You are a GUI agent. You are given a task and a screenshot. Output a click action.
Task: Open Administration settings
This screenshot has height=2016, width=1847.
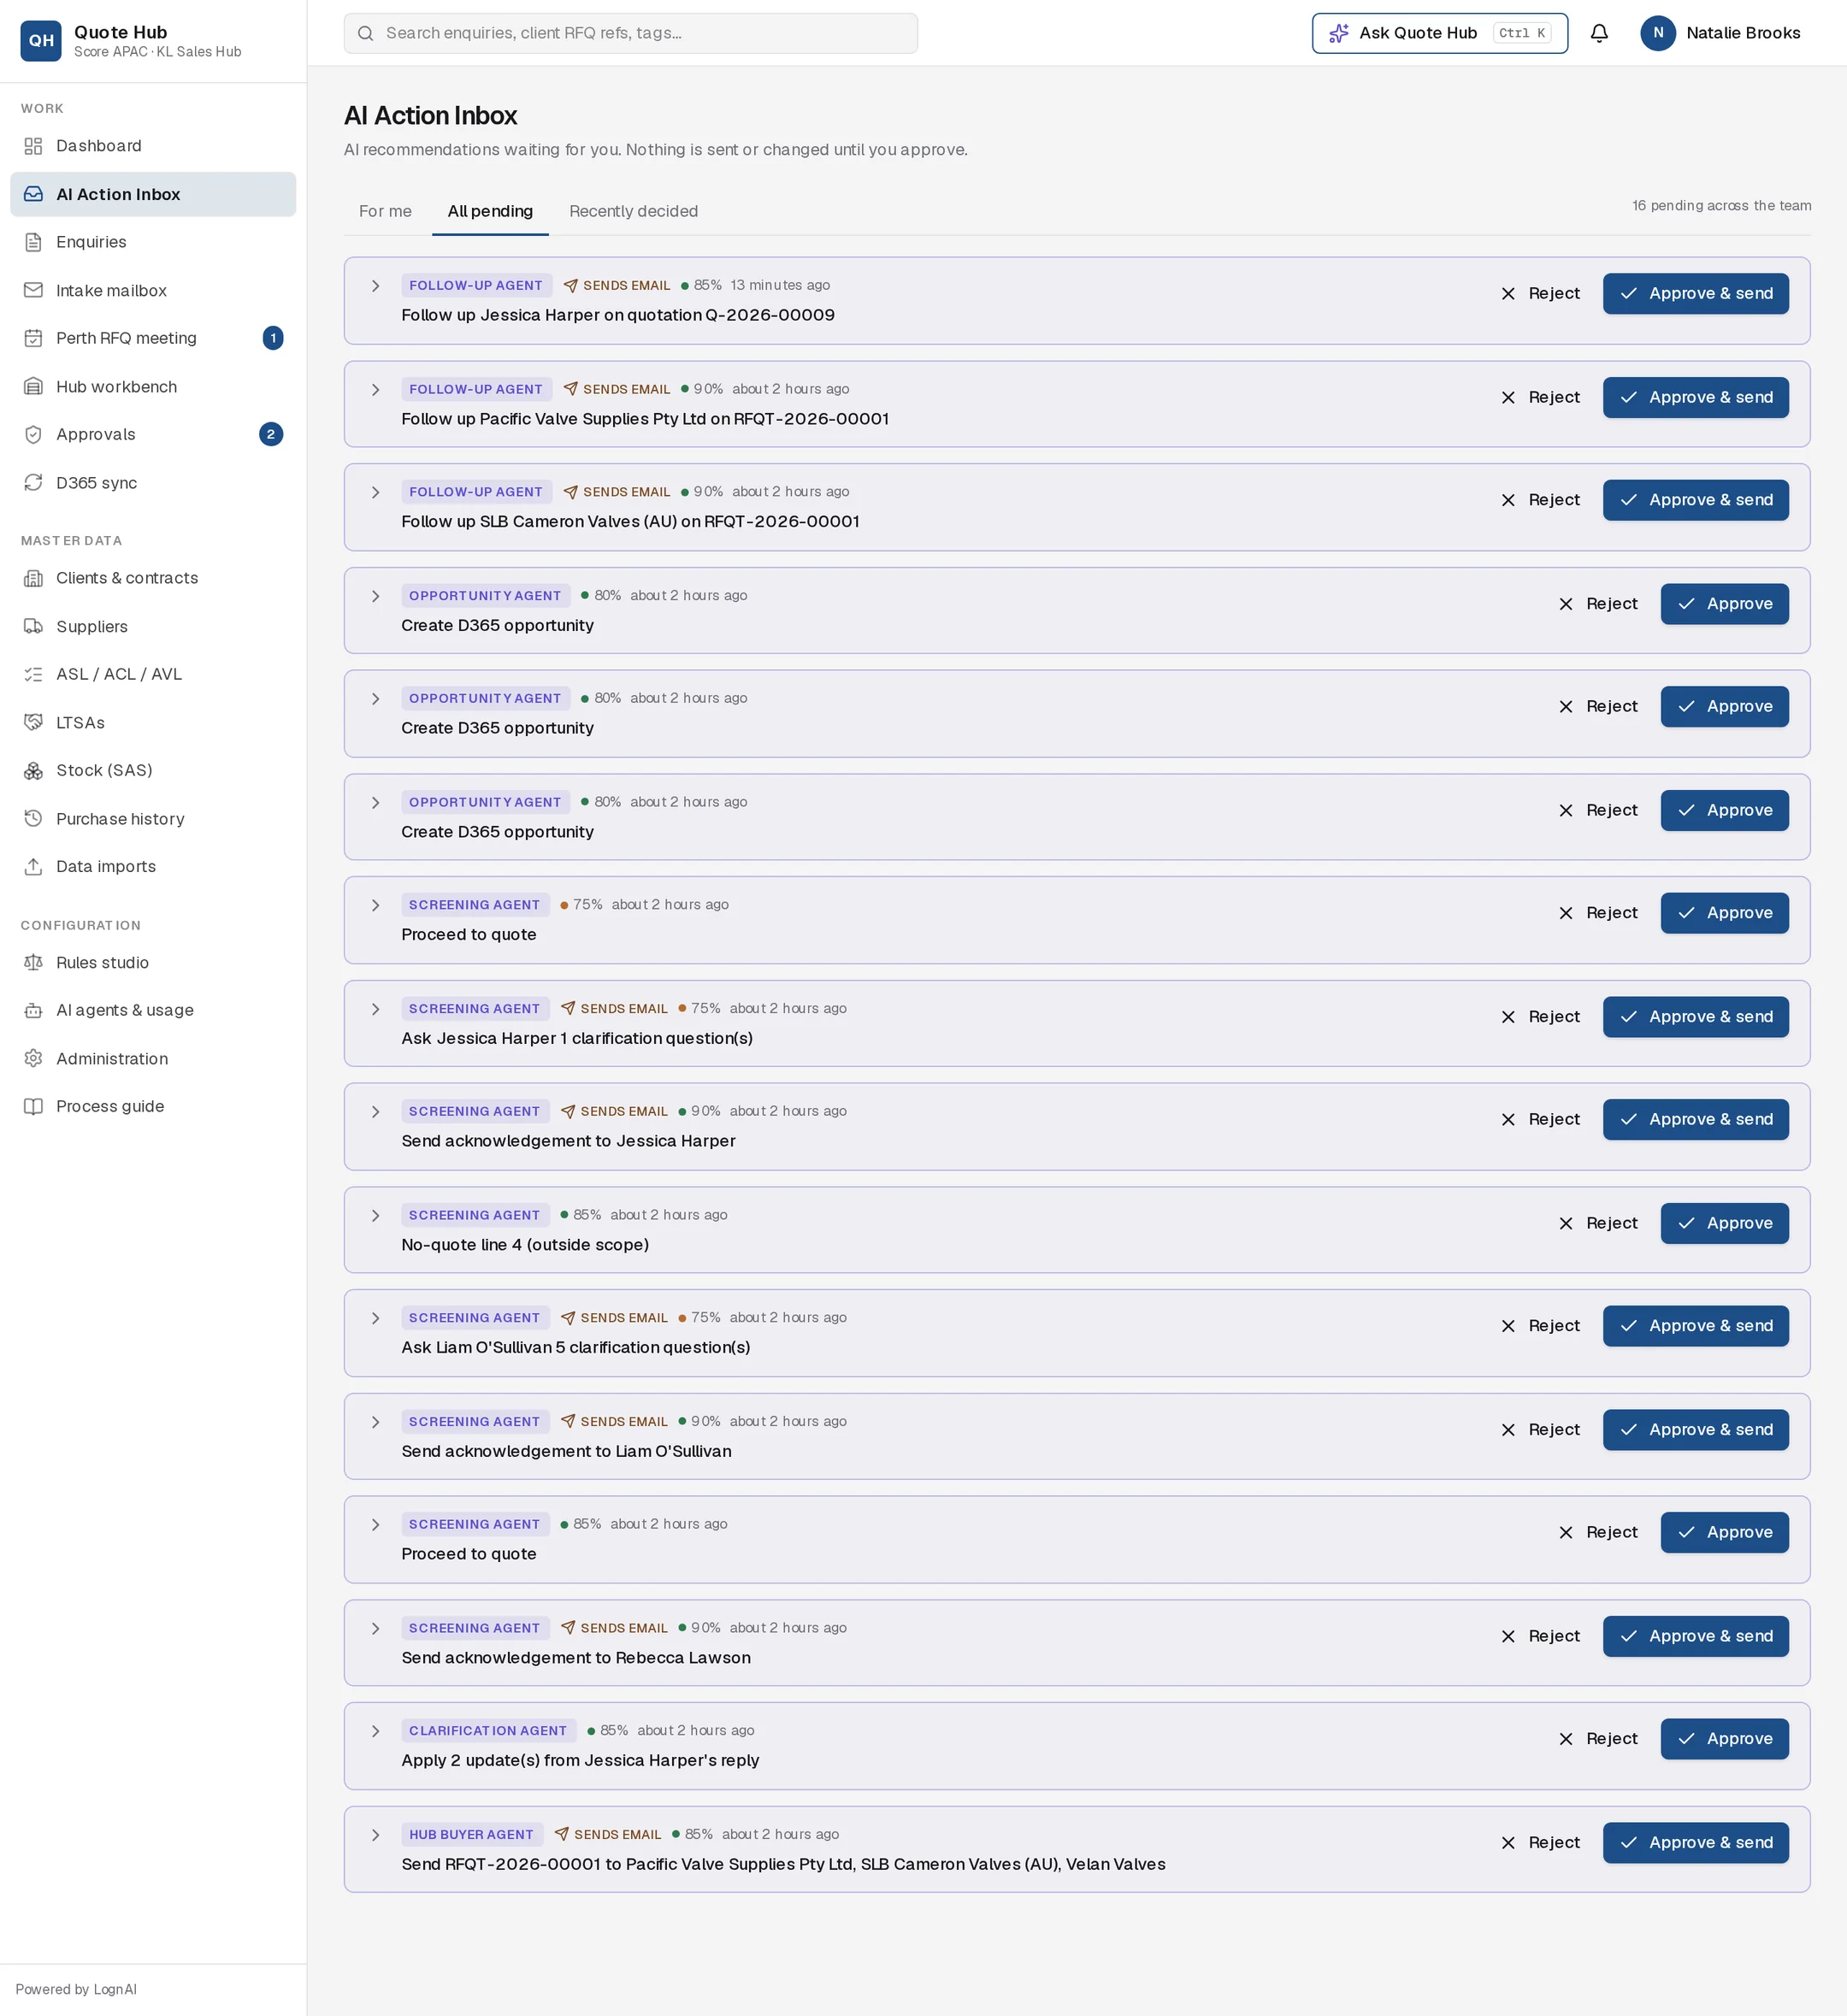(x=153, y=1059)
